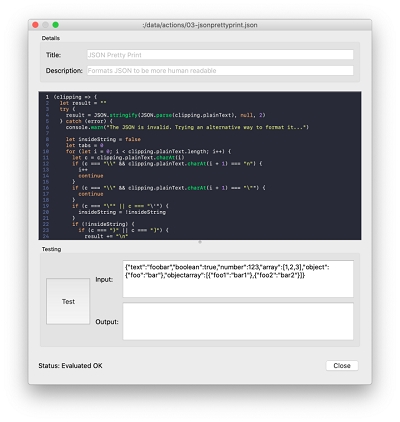The image size is (400, 422).
Task: Click the red close window button
Action: tap(35, 25)
